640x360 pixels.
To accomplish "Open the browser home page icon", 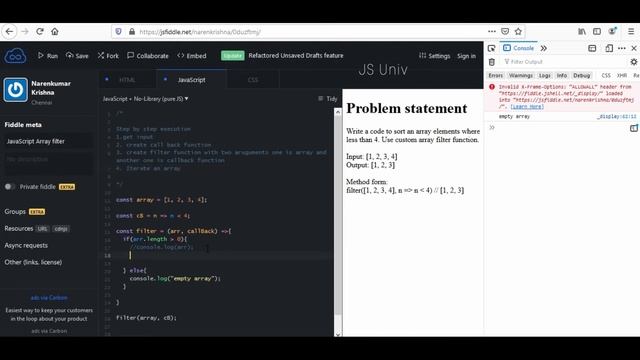I will [55, 31].
